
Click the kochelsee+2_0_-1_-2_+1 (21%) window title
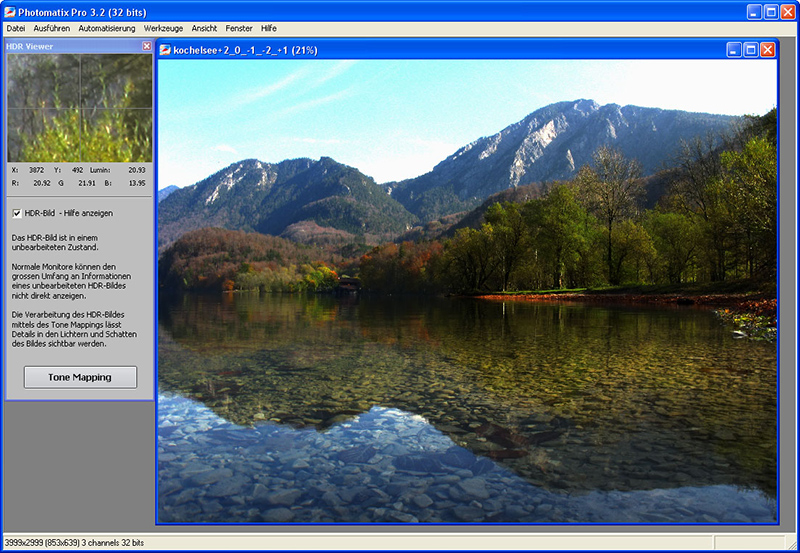245,50
